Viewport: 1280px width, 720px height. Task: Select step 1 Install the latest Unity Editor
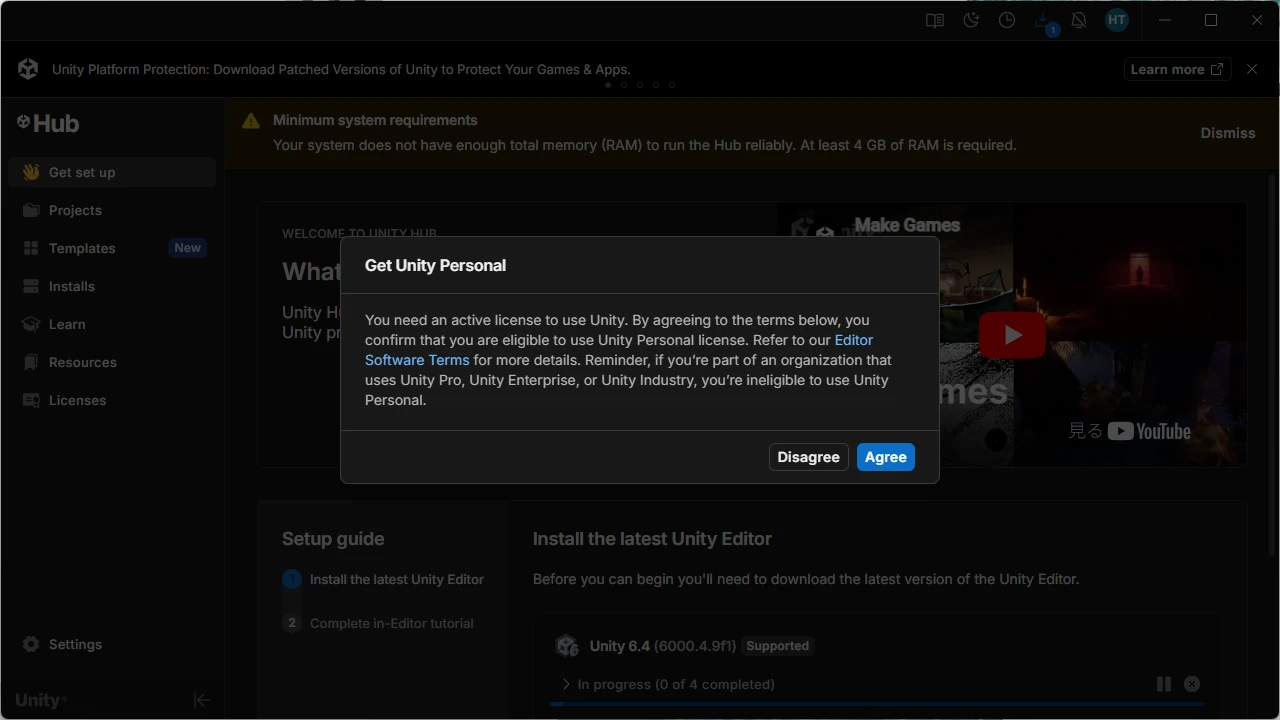(x=384, y=579)
